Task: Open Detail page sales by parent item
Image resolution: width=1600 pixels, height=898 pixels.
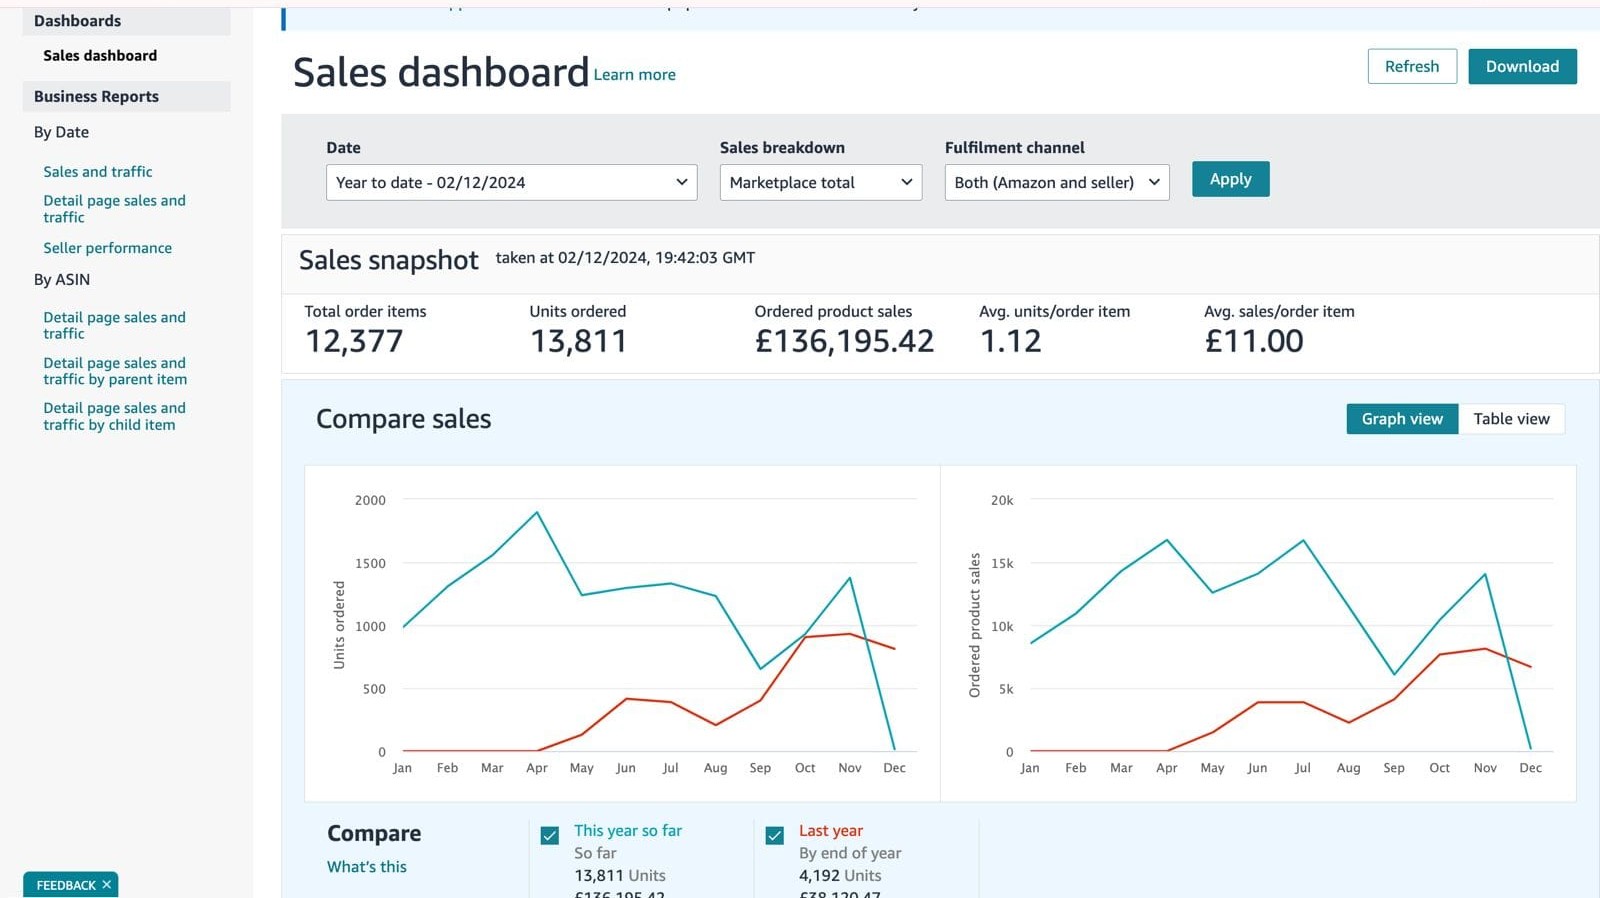Action: click(x=115, y=371)
